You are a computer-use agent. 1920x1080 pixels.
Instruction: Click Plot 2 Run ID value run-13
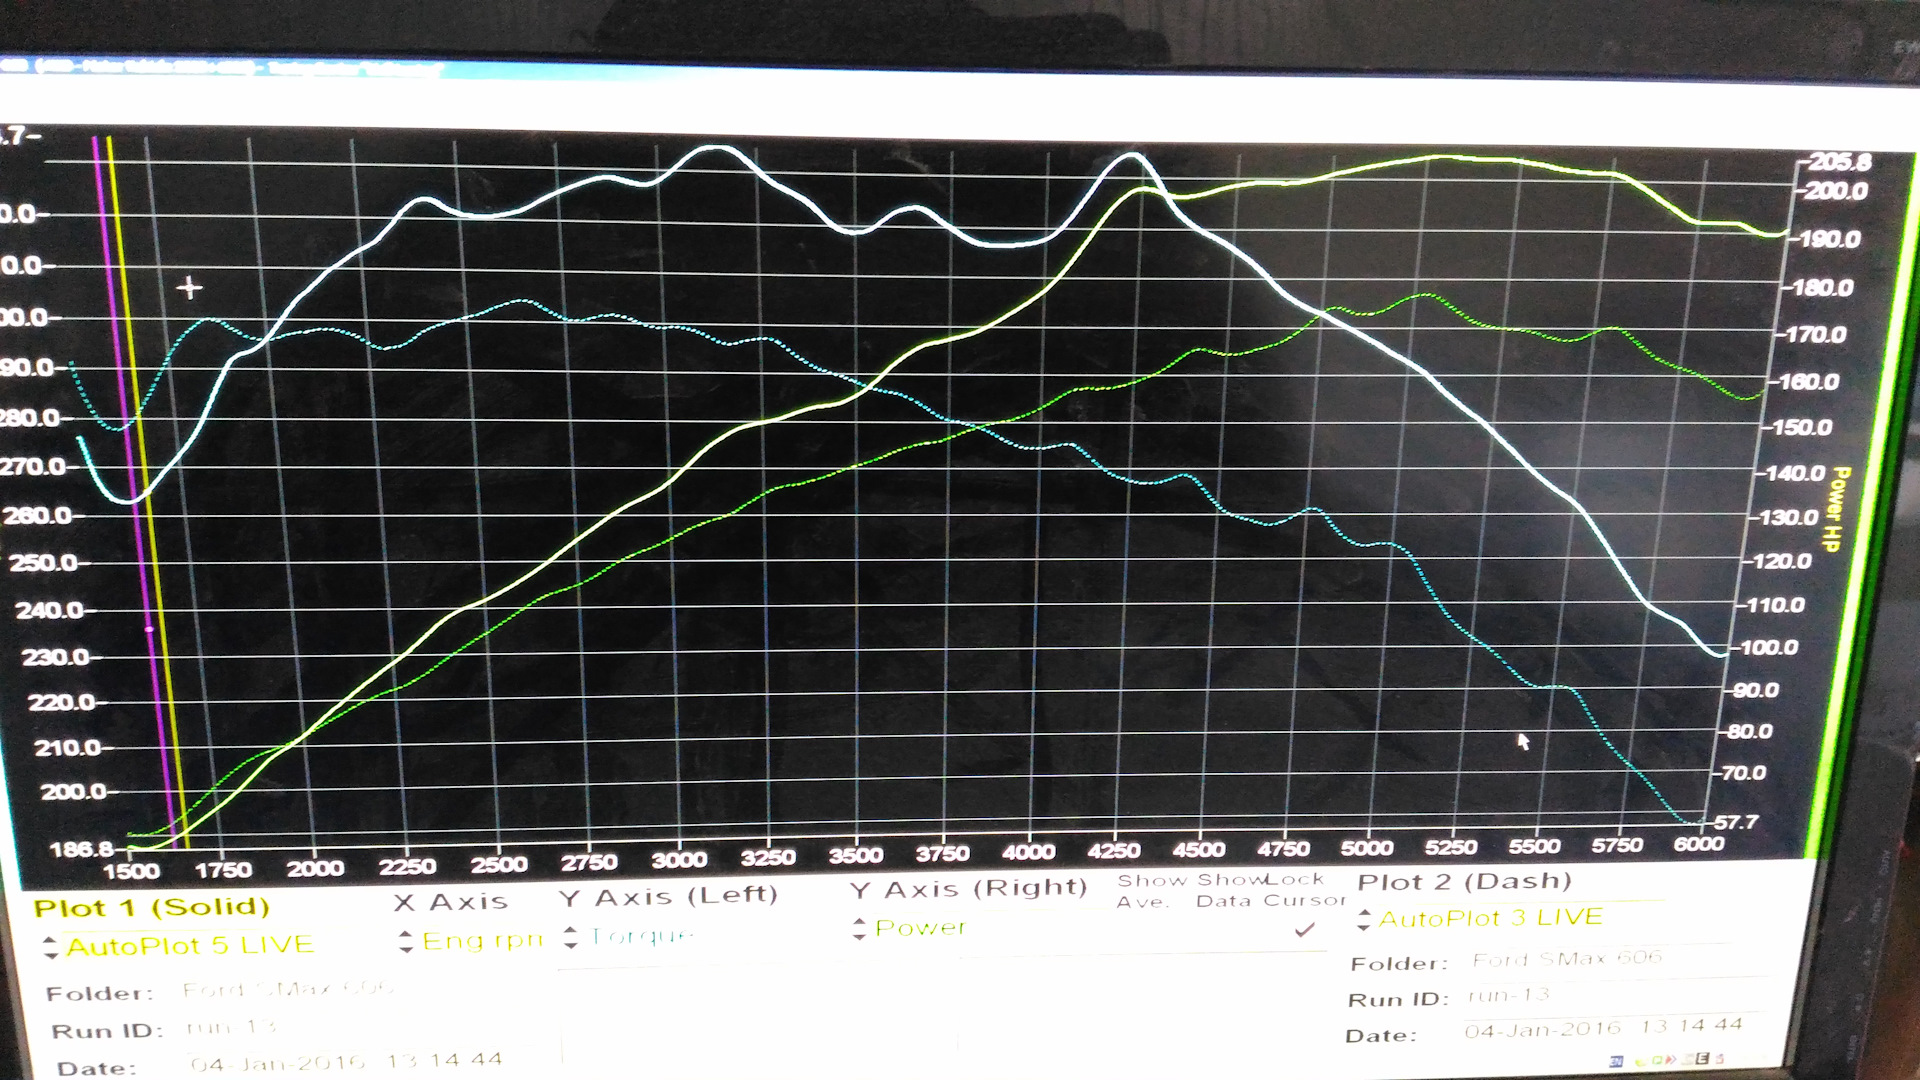click(1509, 995)
